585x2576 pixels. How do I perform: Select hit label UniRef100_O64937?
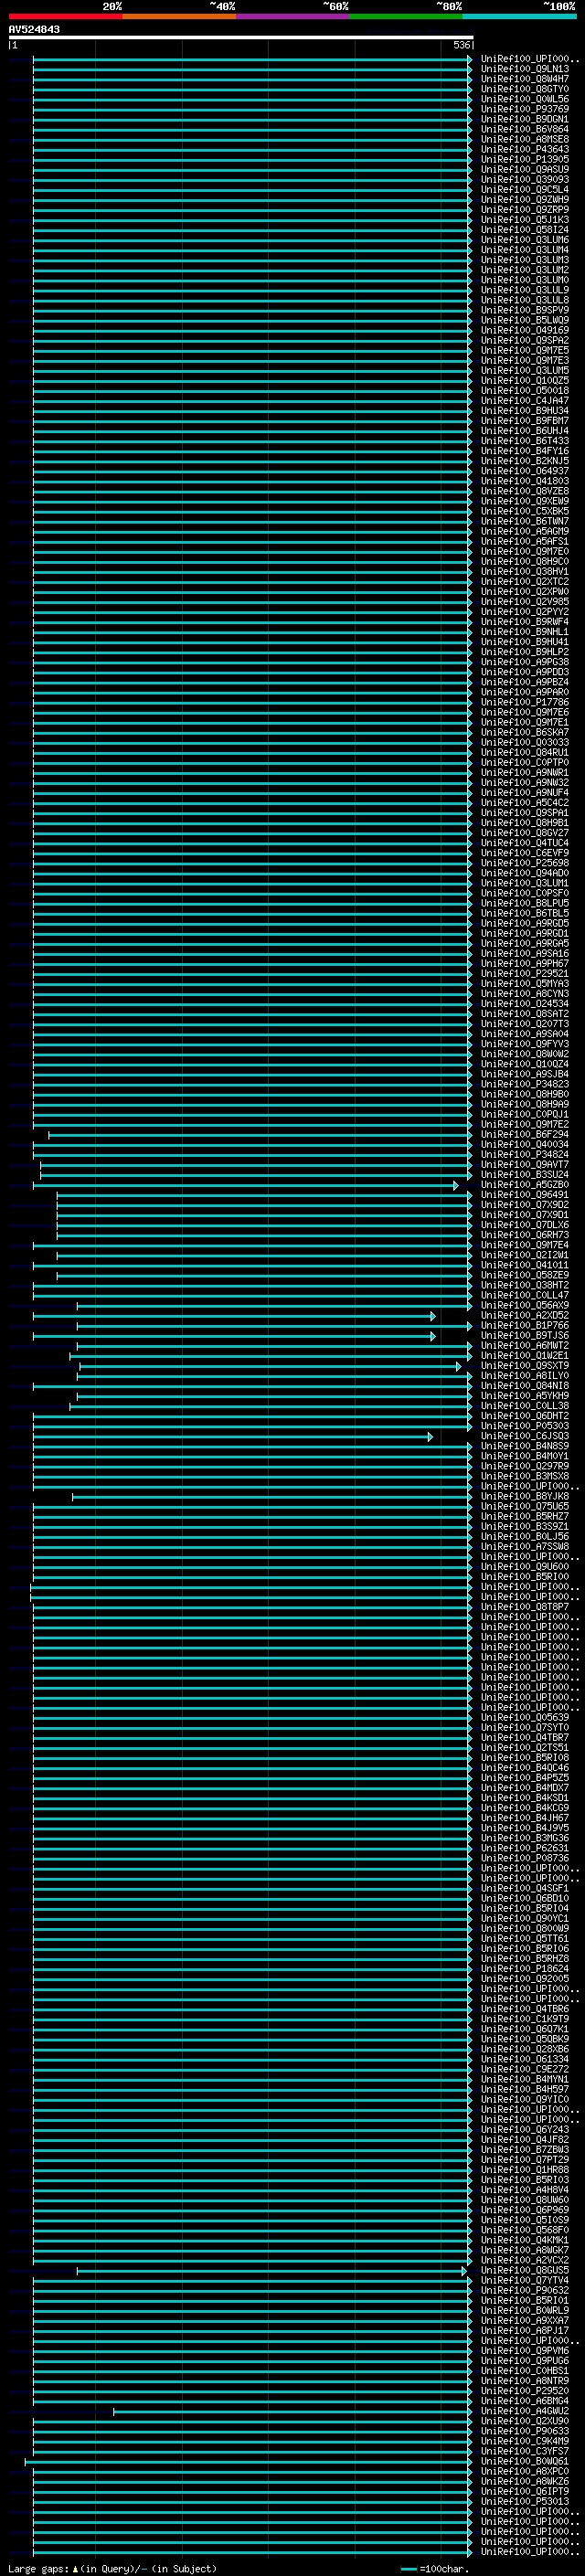click(x=524, y=471)
